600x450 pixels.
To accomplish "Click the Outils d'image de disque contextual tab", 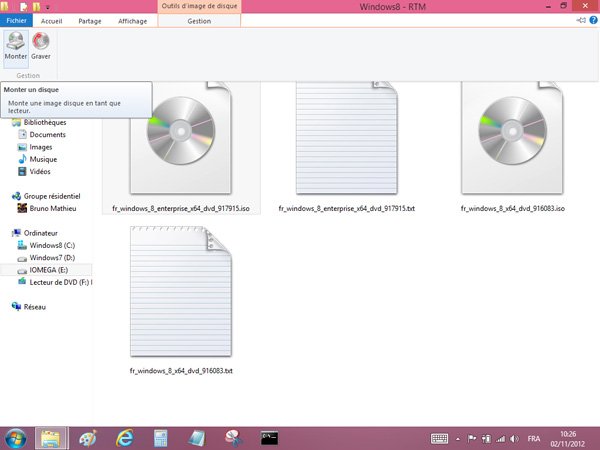I will point(199,6).
